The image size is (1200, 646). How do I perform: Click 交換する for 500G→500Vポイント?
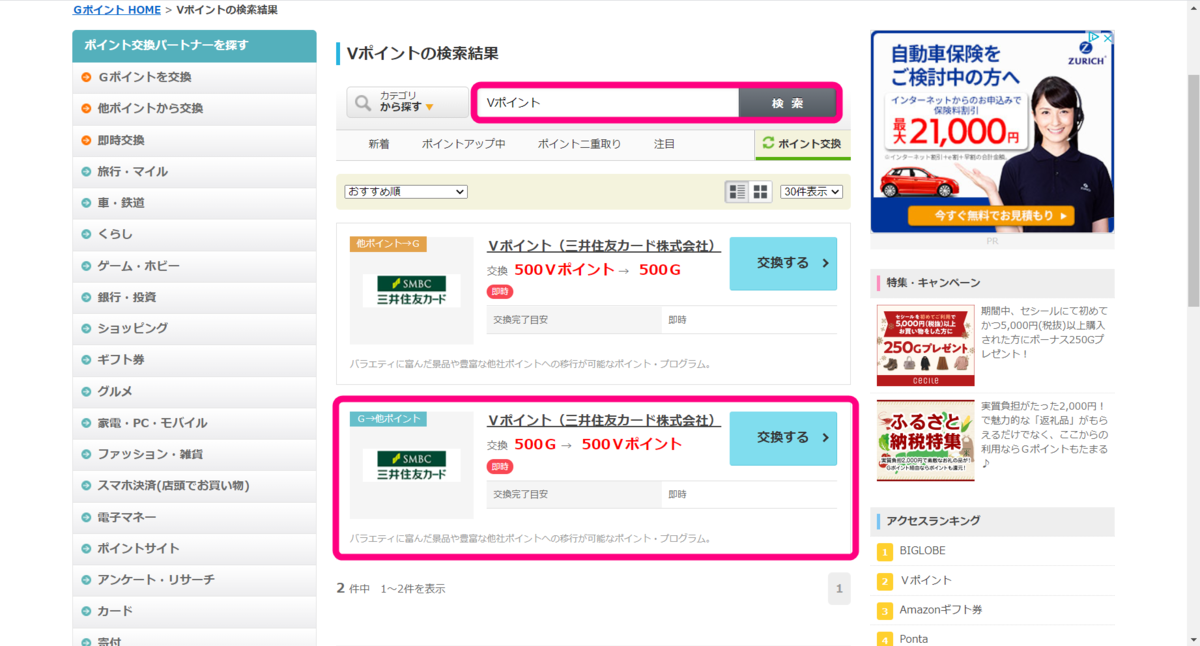coord(783,438)
